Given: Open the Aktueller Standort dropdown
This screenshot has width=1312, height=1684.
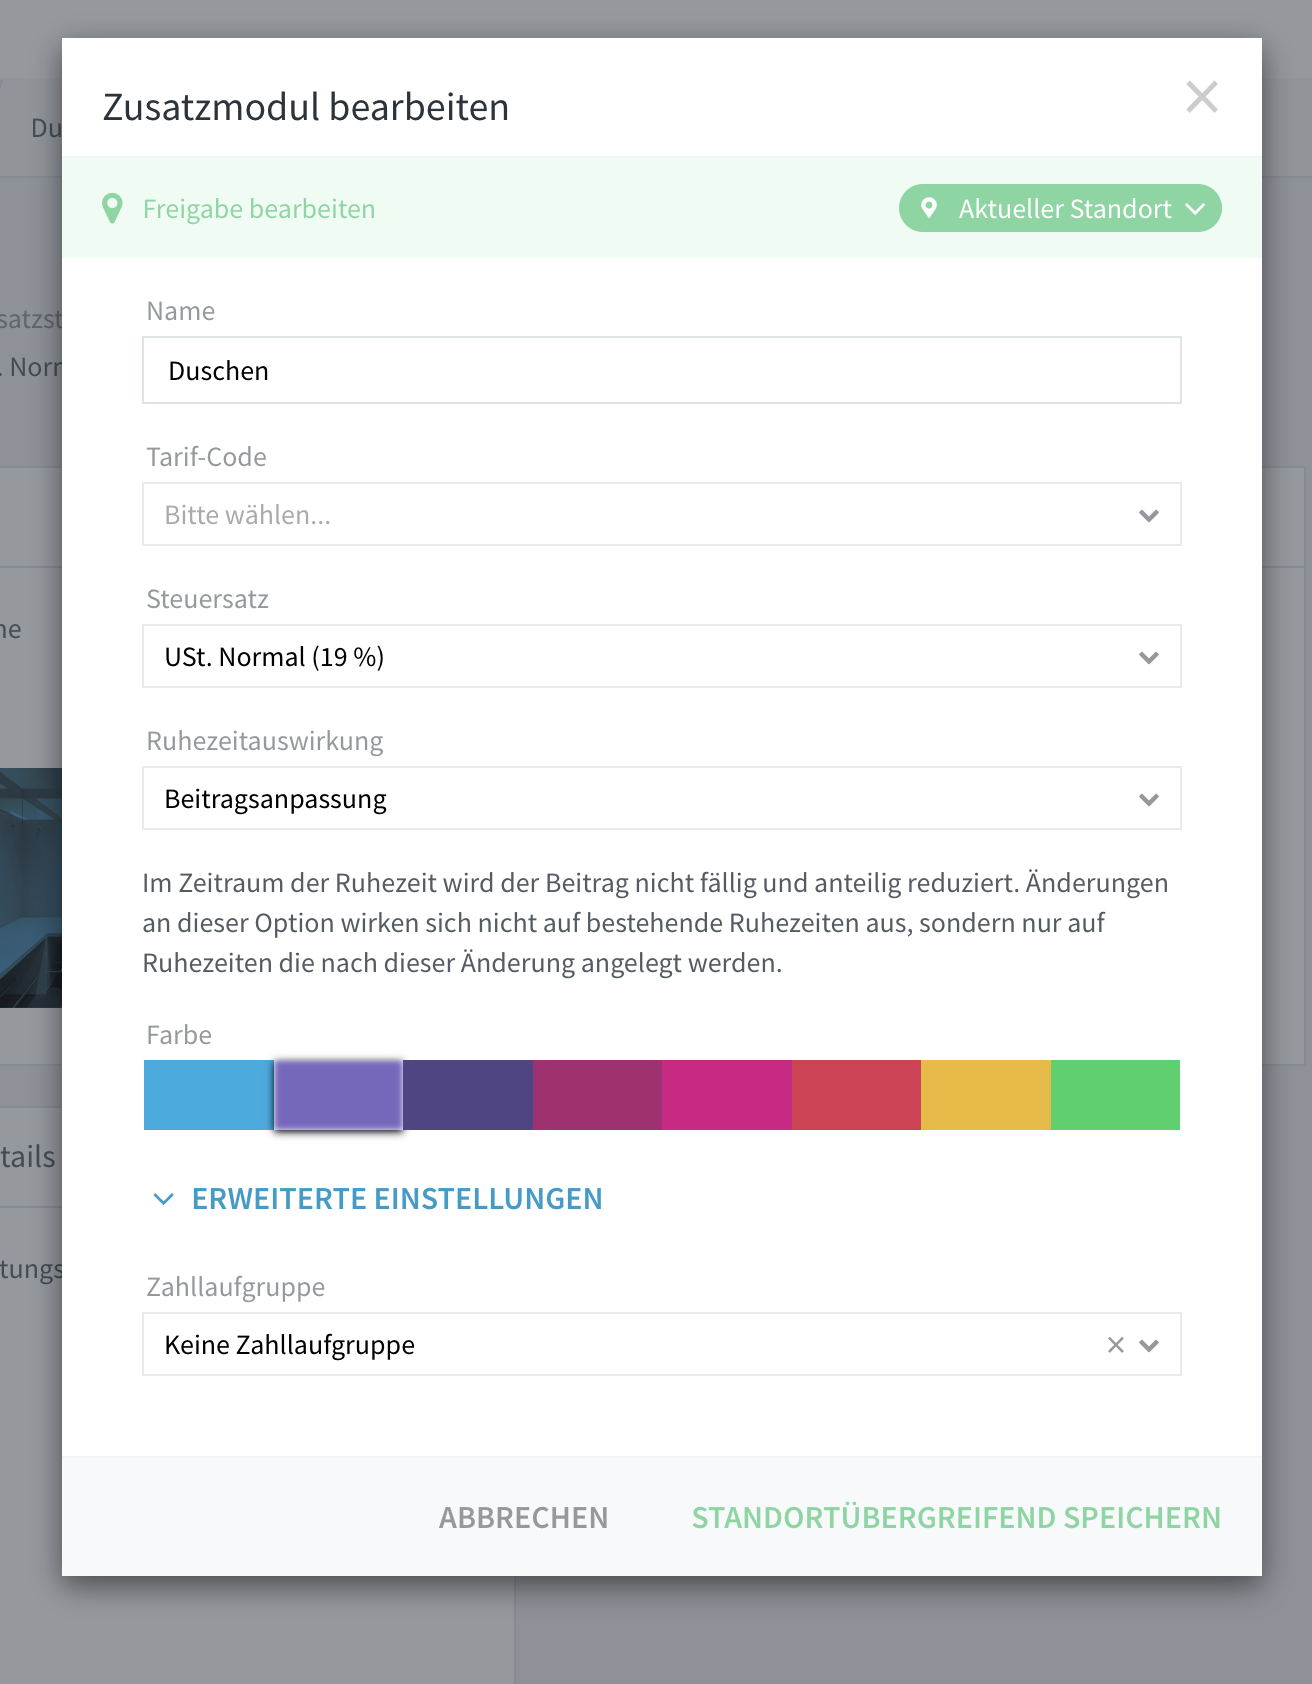Looking at the screenshot, I should pos(1060,208).
